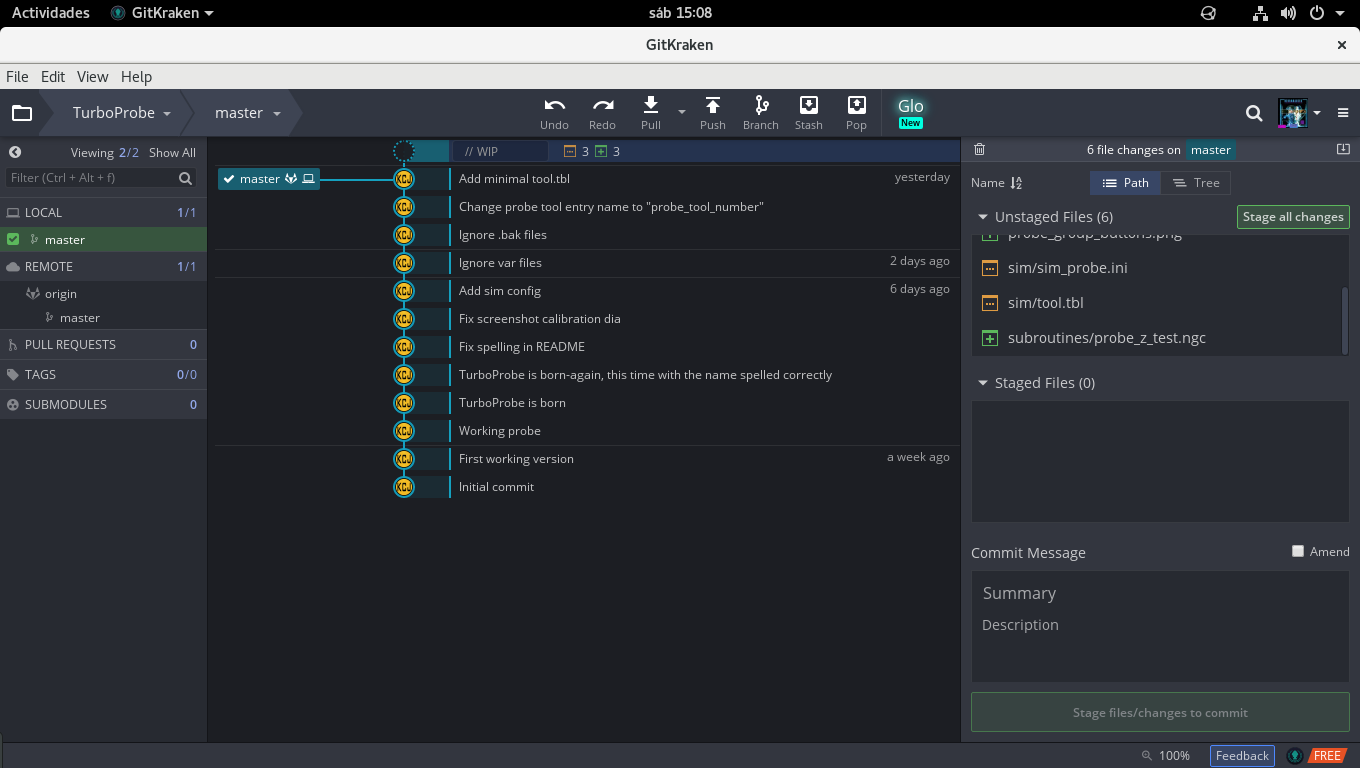This screenshot has width=1360, height=768.
Task: Collapse the Unstaged Files section
Action: click(x=984, y=217)
